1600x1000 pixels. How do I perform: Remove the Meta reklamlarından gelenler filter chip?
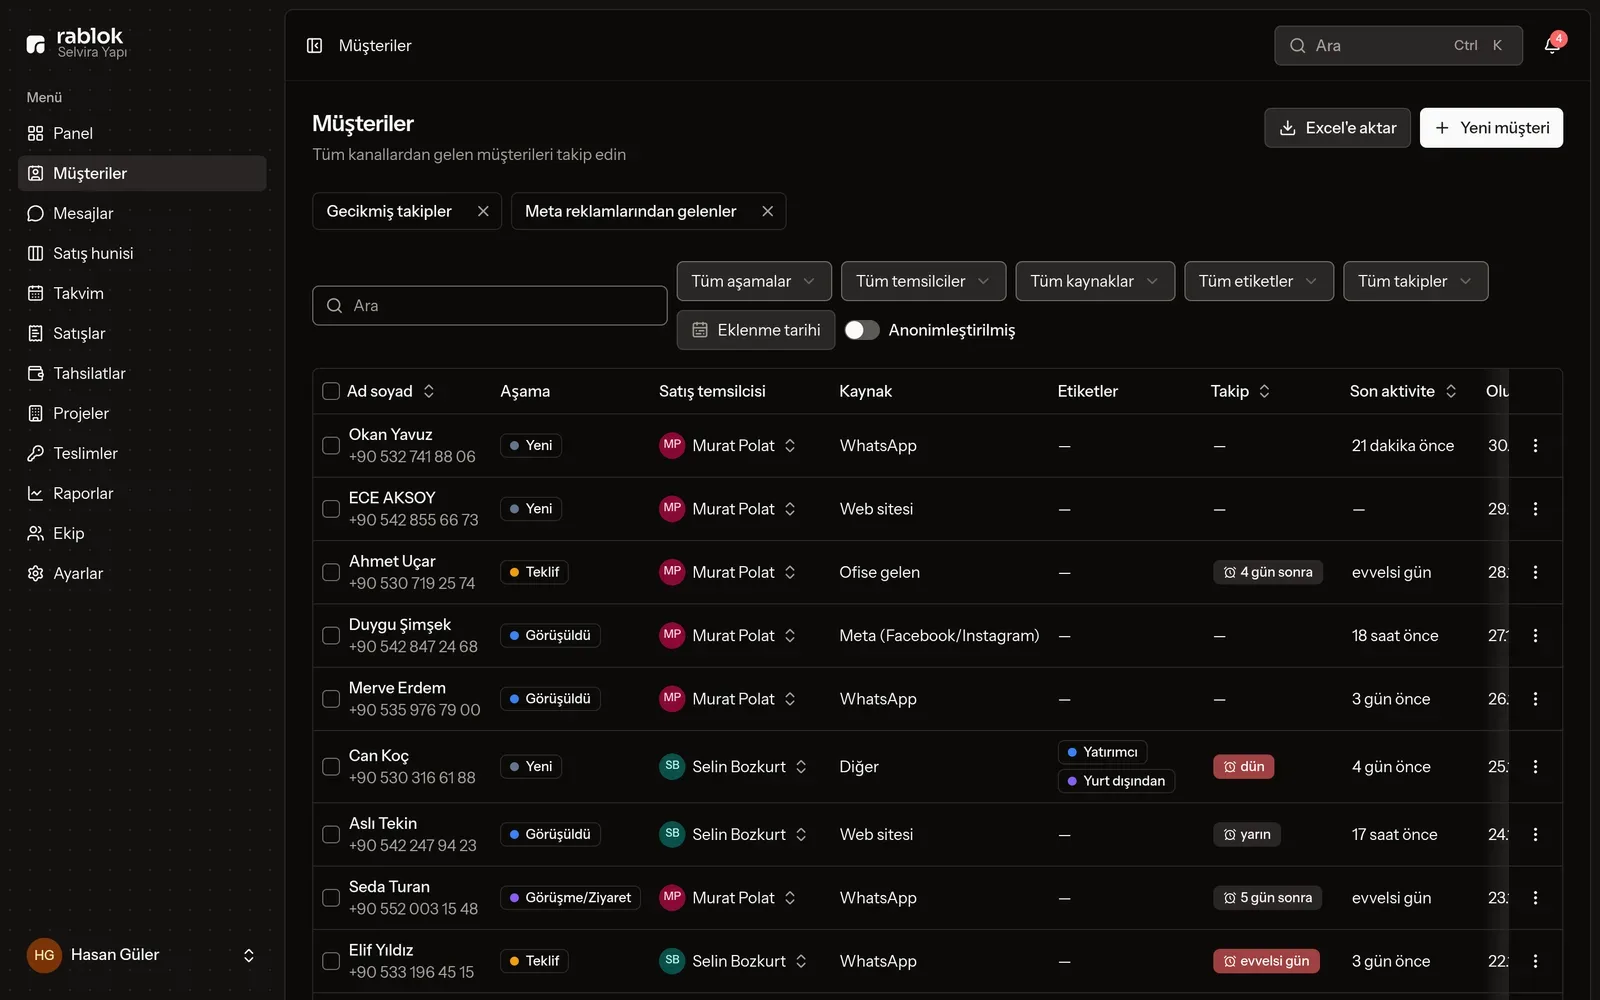[x=767, y=211]
